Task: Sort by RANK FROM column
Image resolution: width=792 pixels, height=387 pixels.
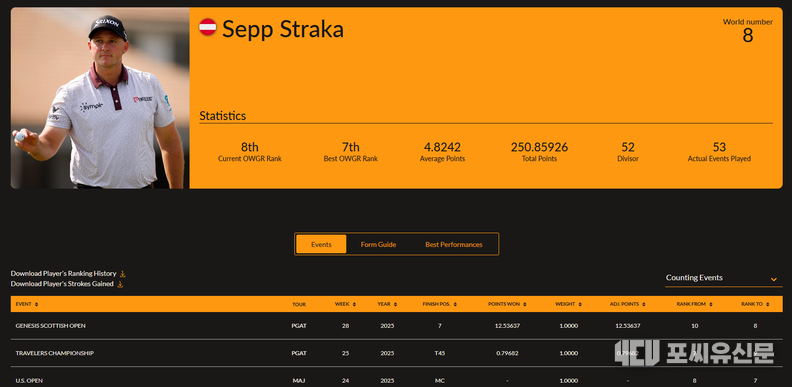Action: 695,304
